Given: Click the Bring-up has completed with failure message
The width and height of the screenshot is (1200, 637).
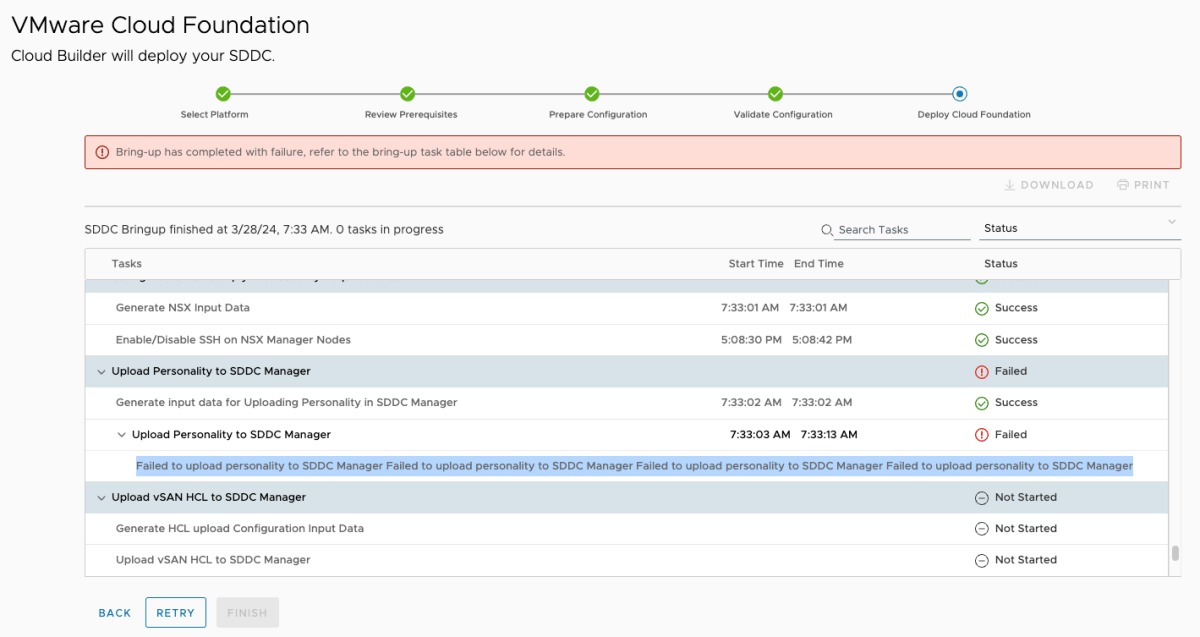Looking at the screenshot, I should point(341,153).
